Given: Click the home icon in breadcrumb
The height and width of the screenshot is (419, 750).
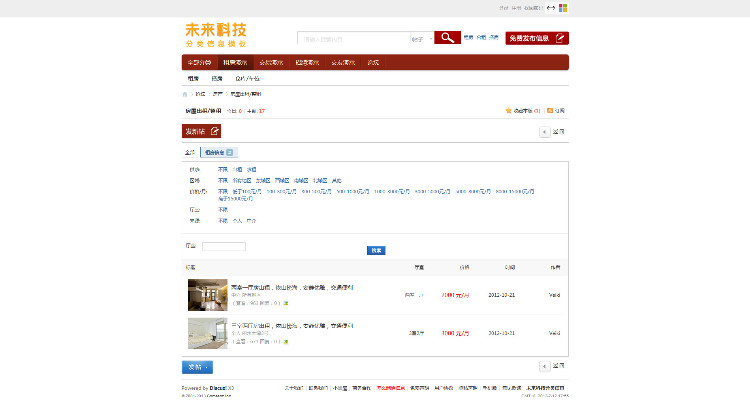Looking at the screenshot, I should pyautogui.click(x=185, y=94).
